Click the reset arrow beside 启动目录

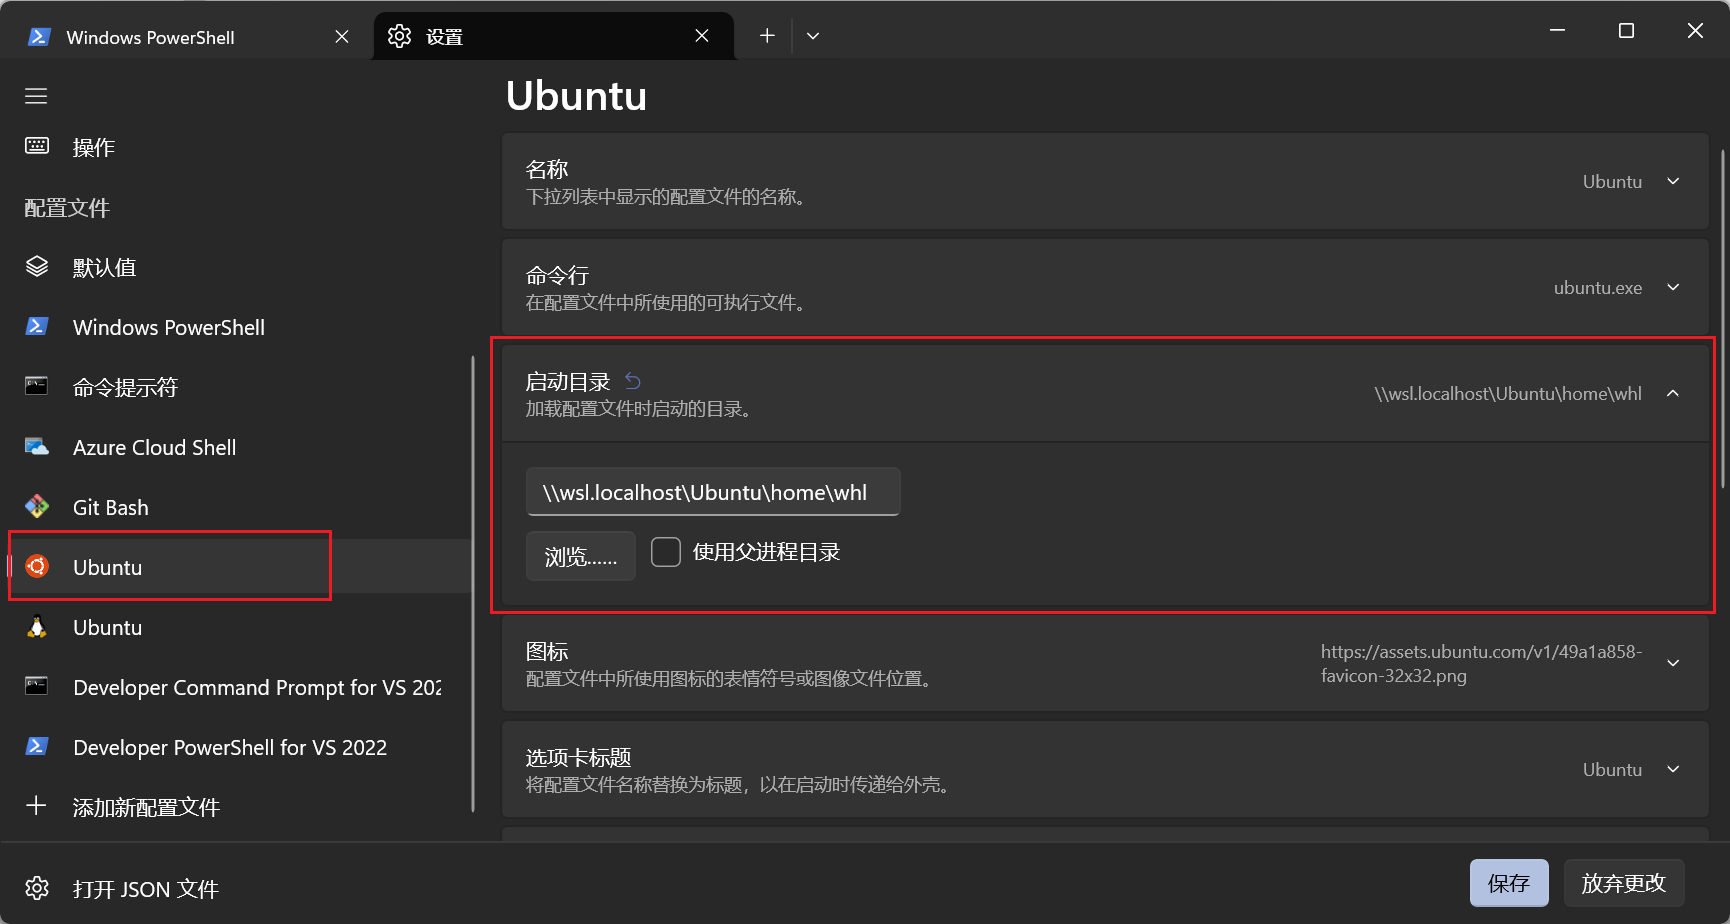point(633,381)
